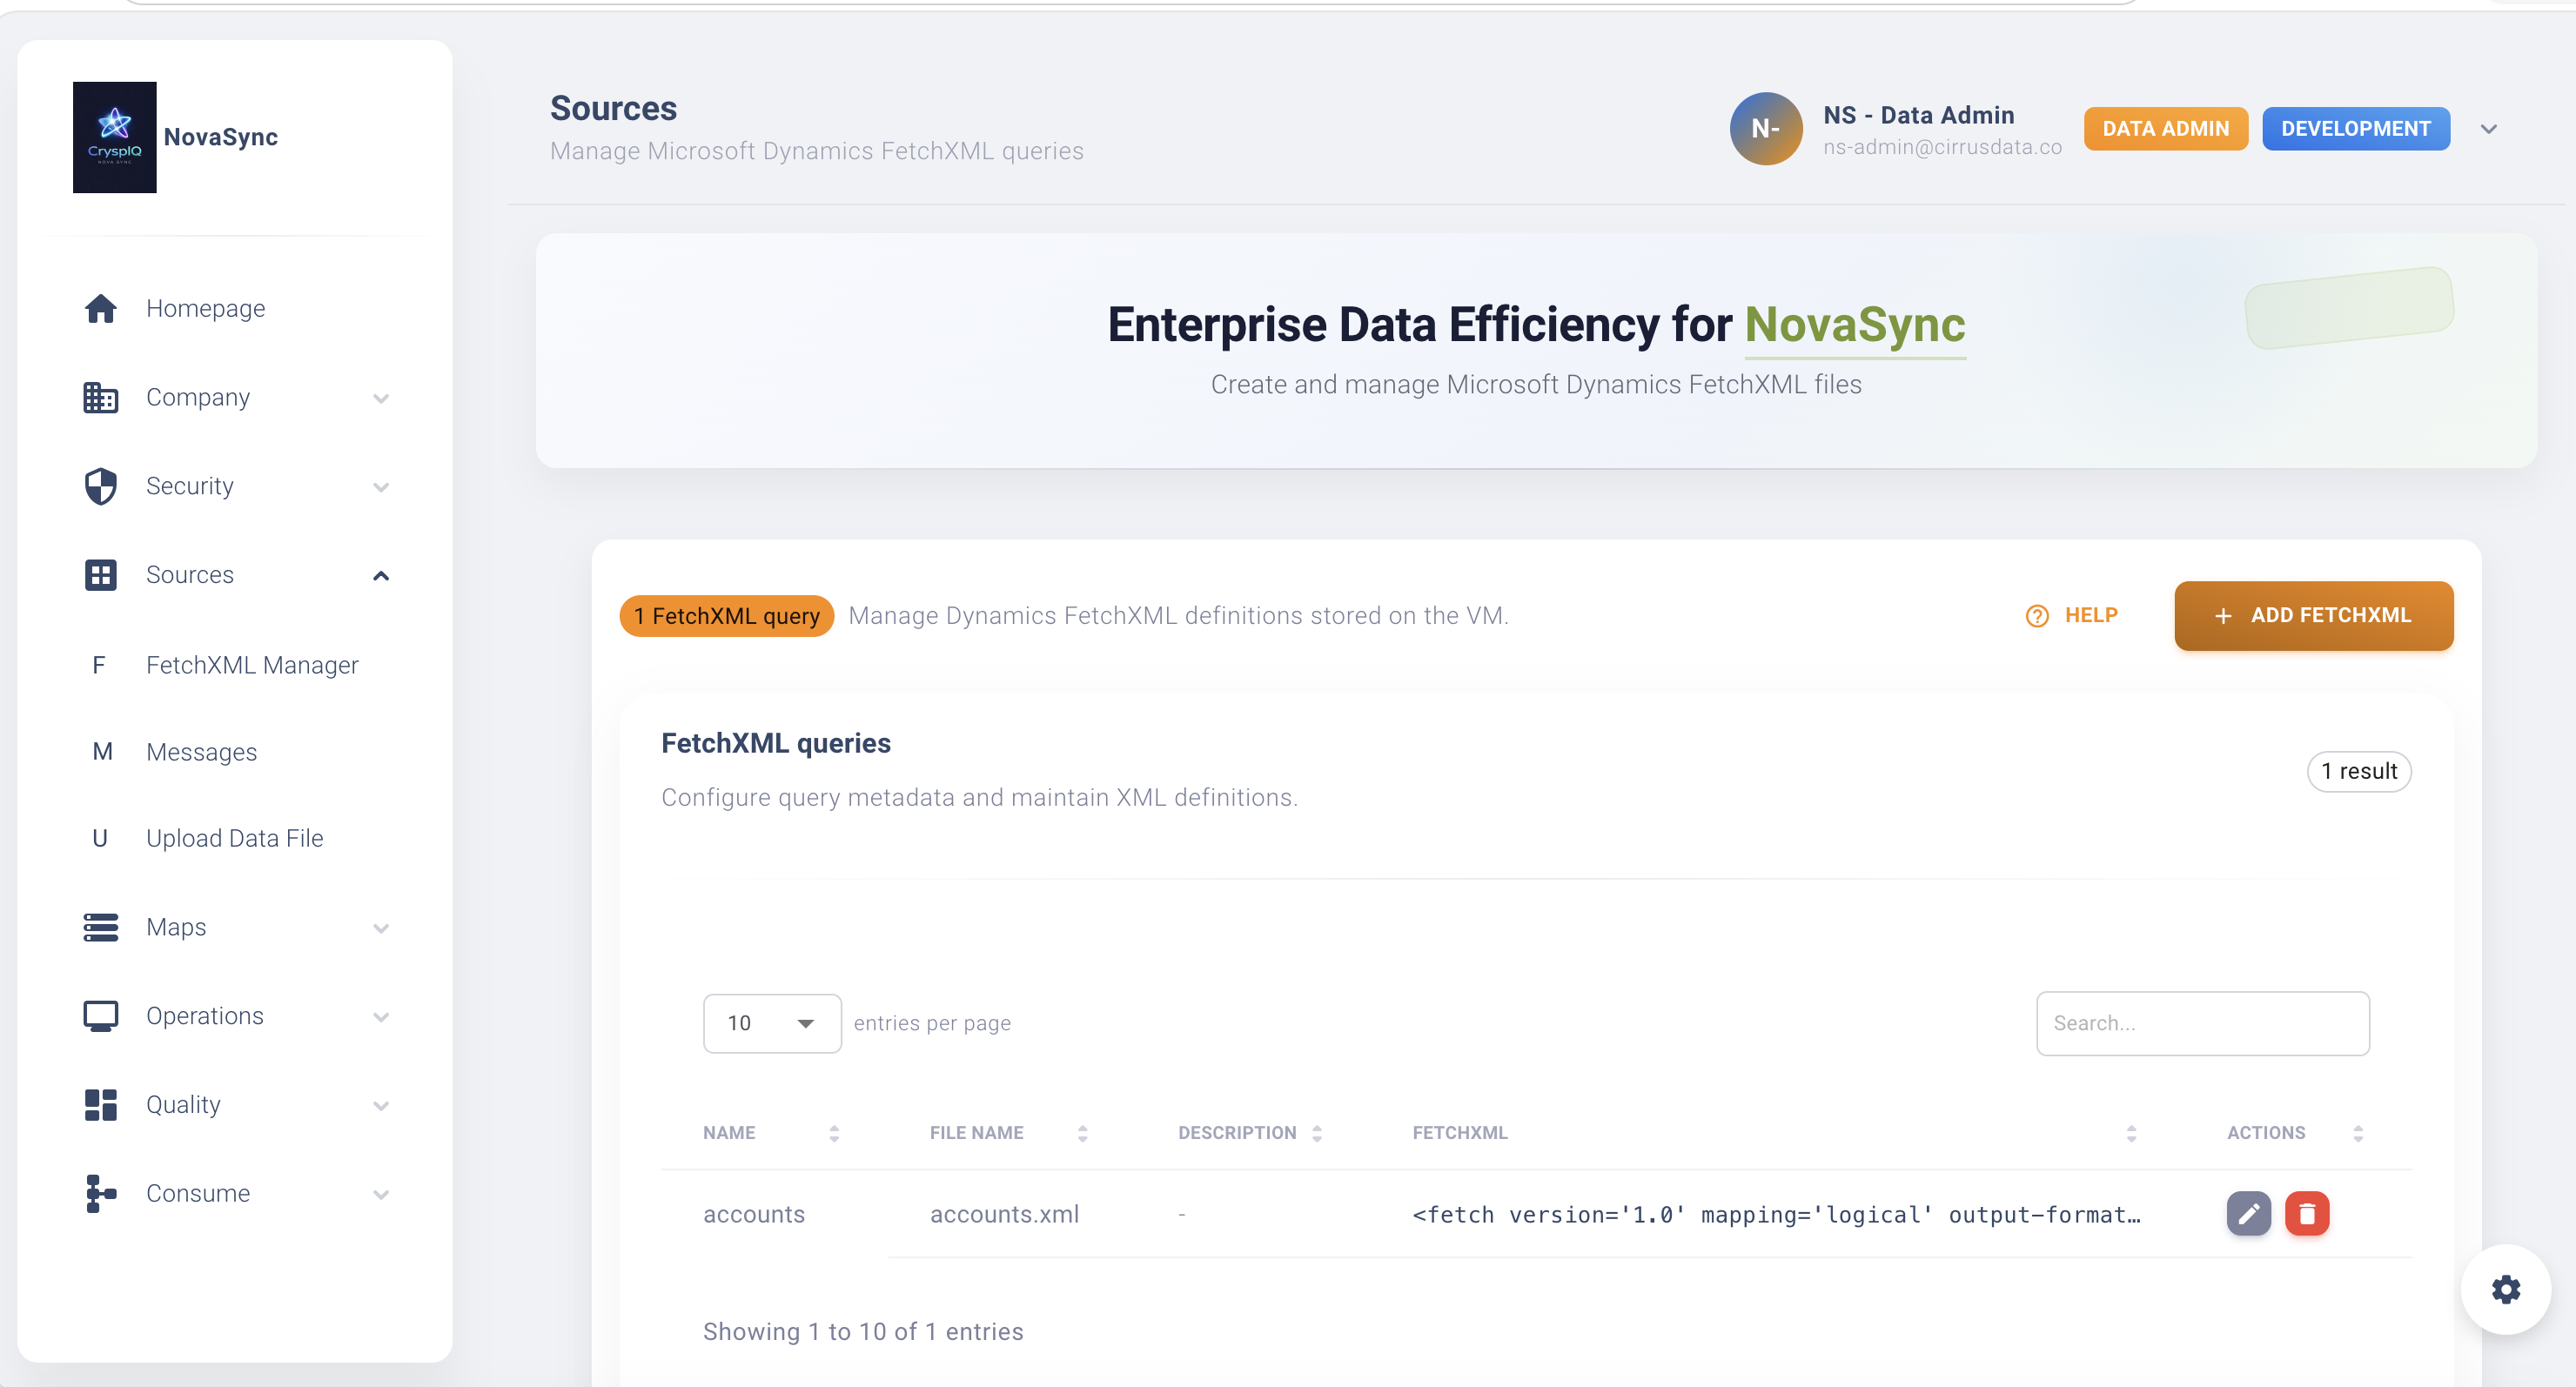
Task: Click the Consume sidebar label
Action: [198, 1193]
